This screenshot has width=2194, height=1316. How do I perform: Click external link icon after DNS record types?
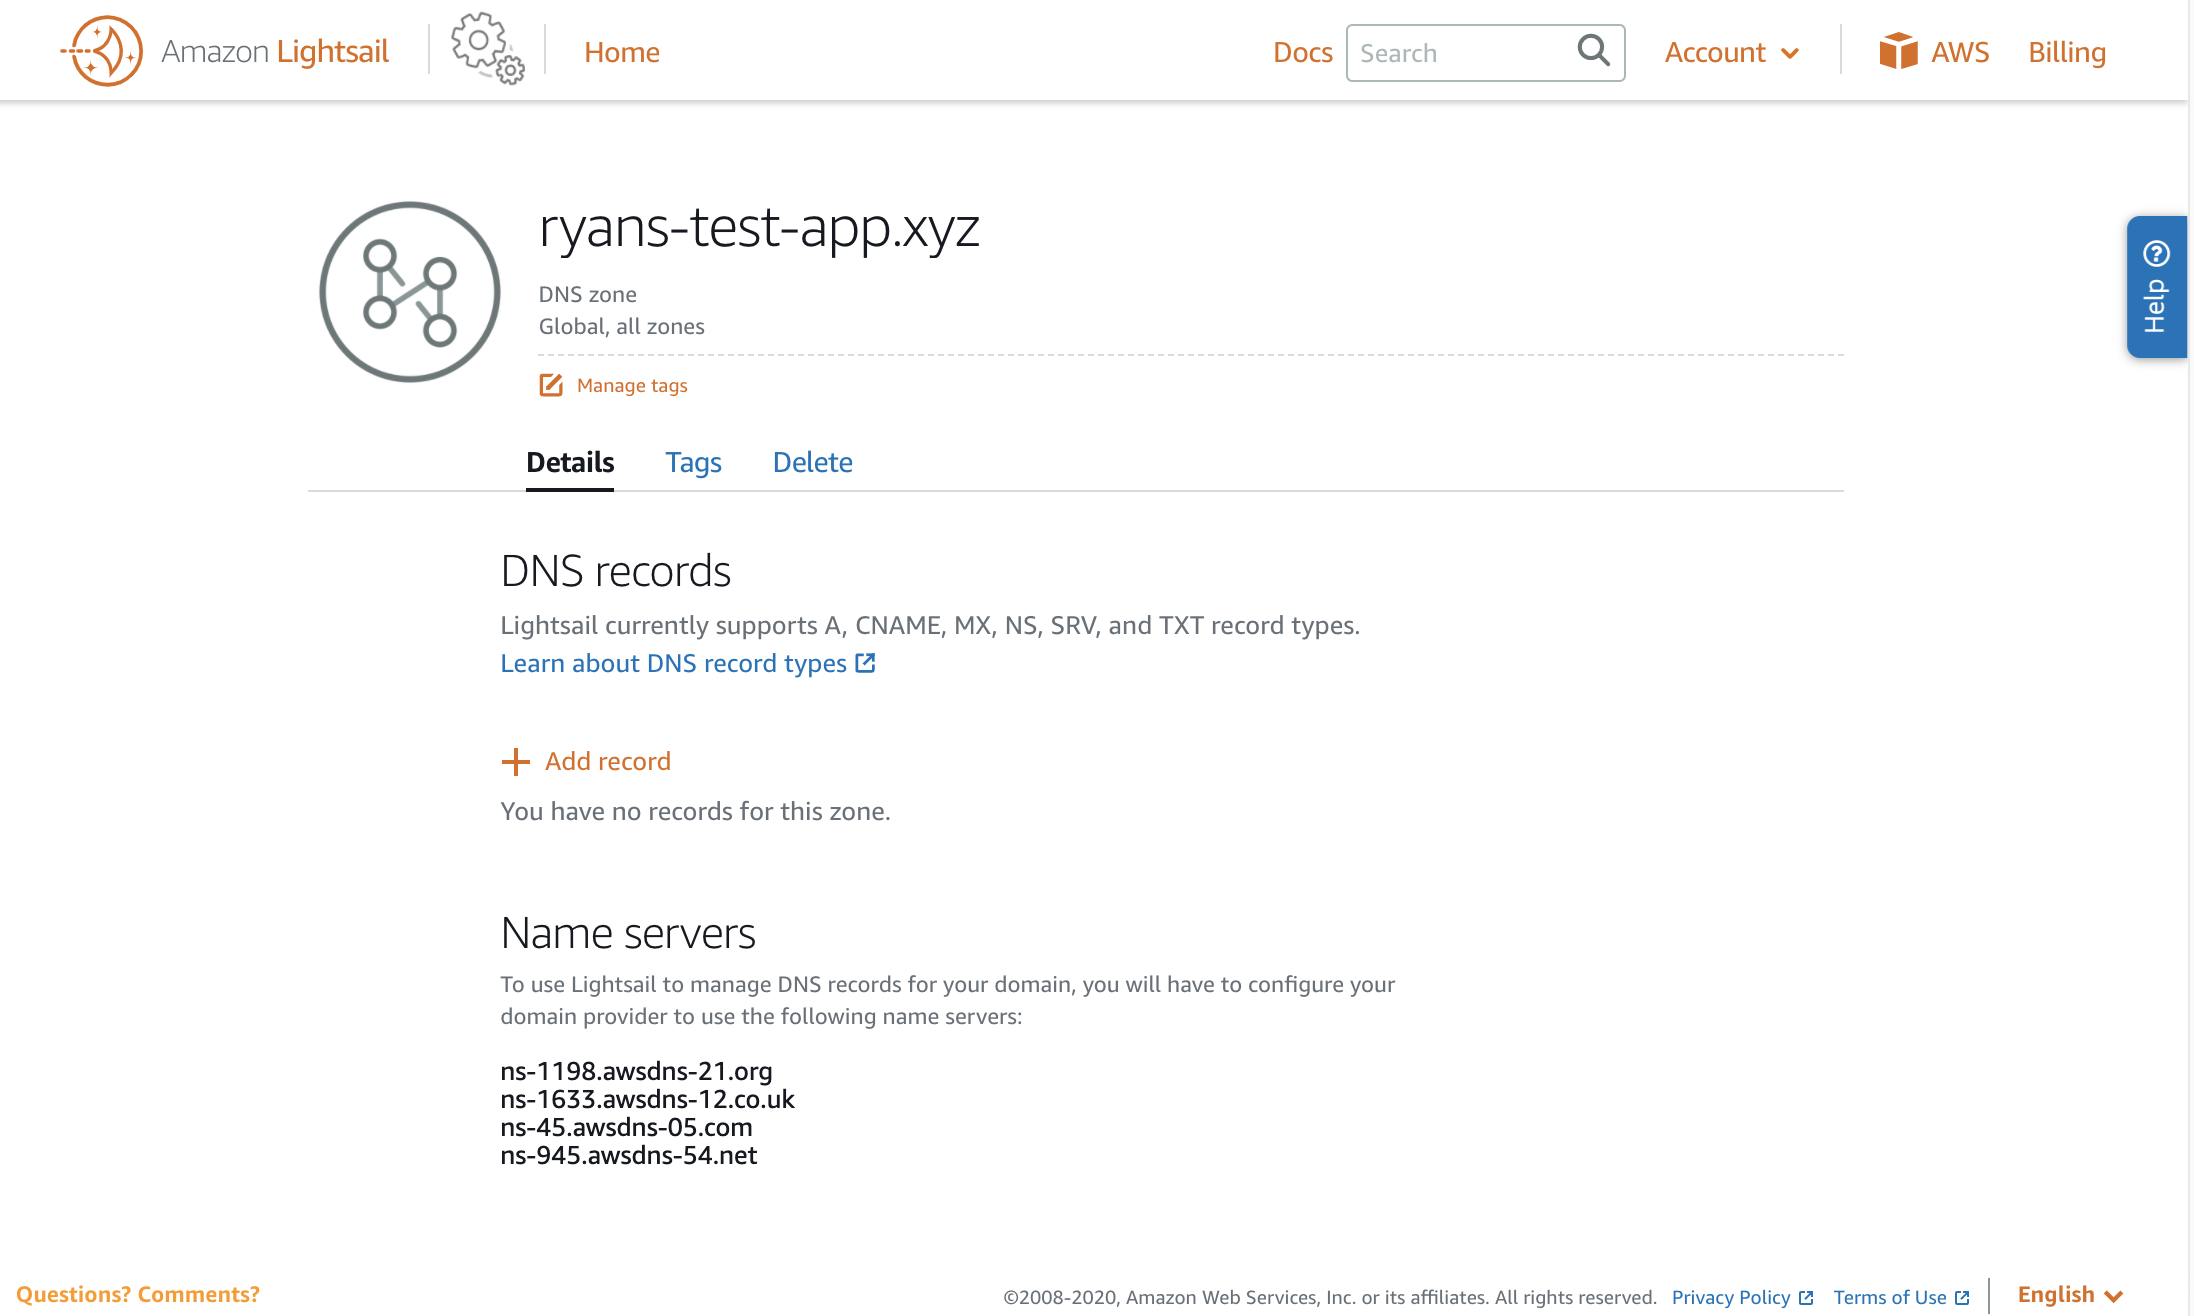tap(866, 663)
